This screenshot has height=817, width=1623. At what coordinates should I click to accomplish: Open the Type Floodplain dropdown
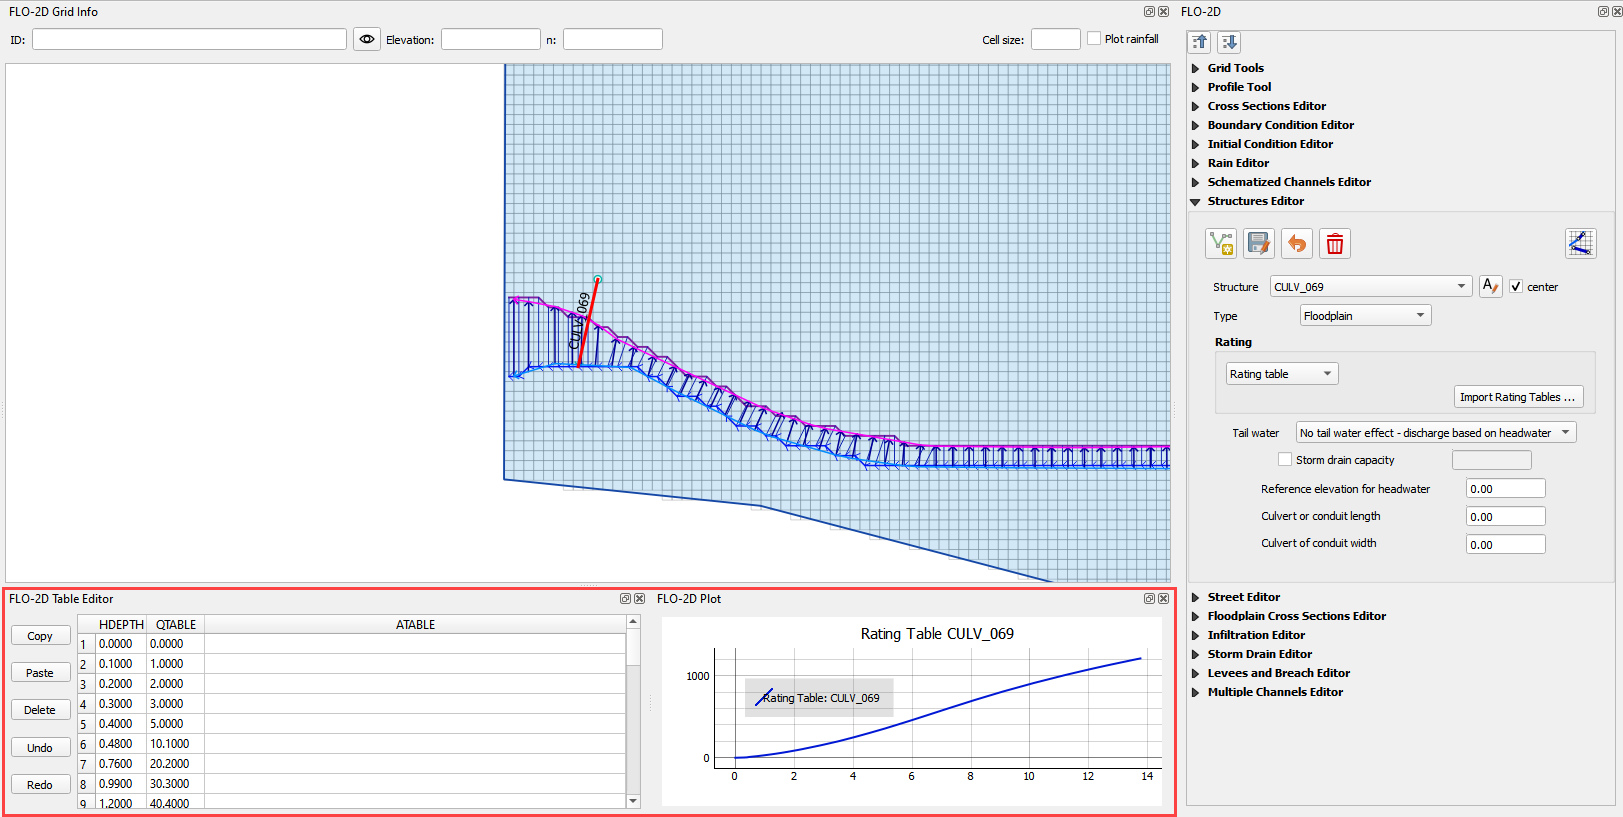point(1365,316)
